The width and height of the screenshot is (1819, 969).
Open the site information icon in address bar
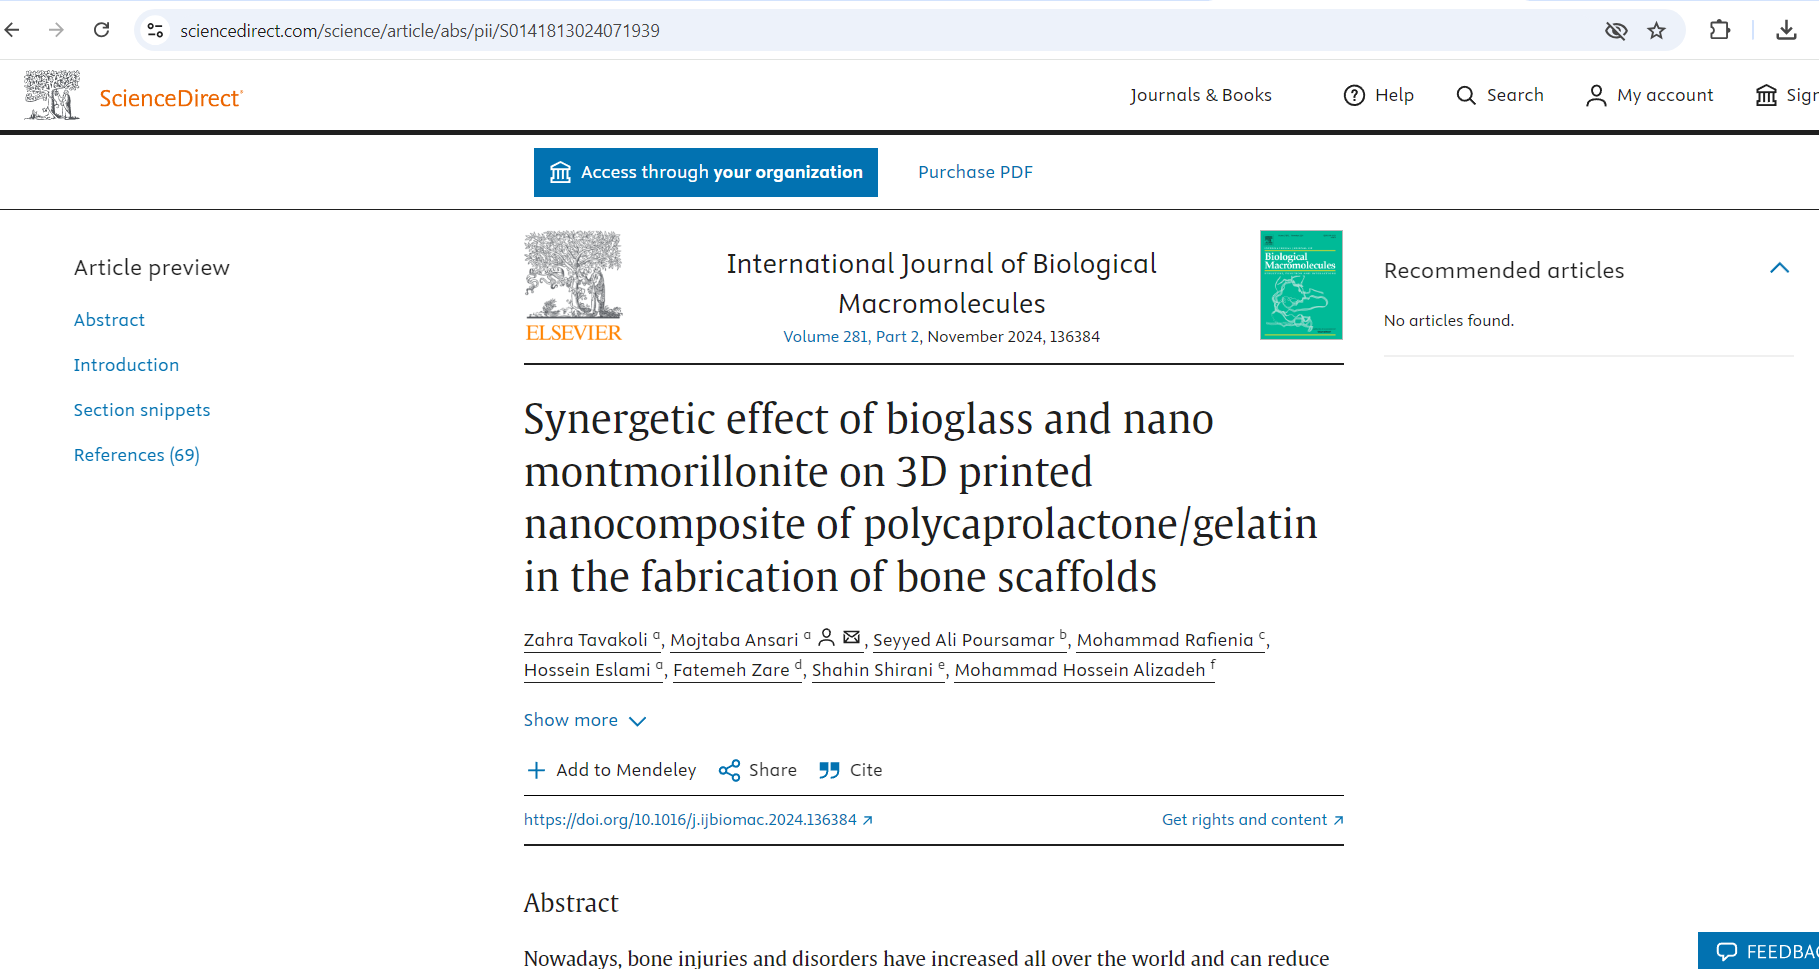(x=155, y=30)
